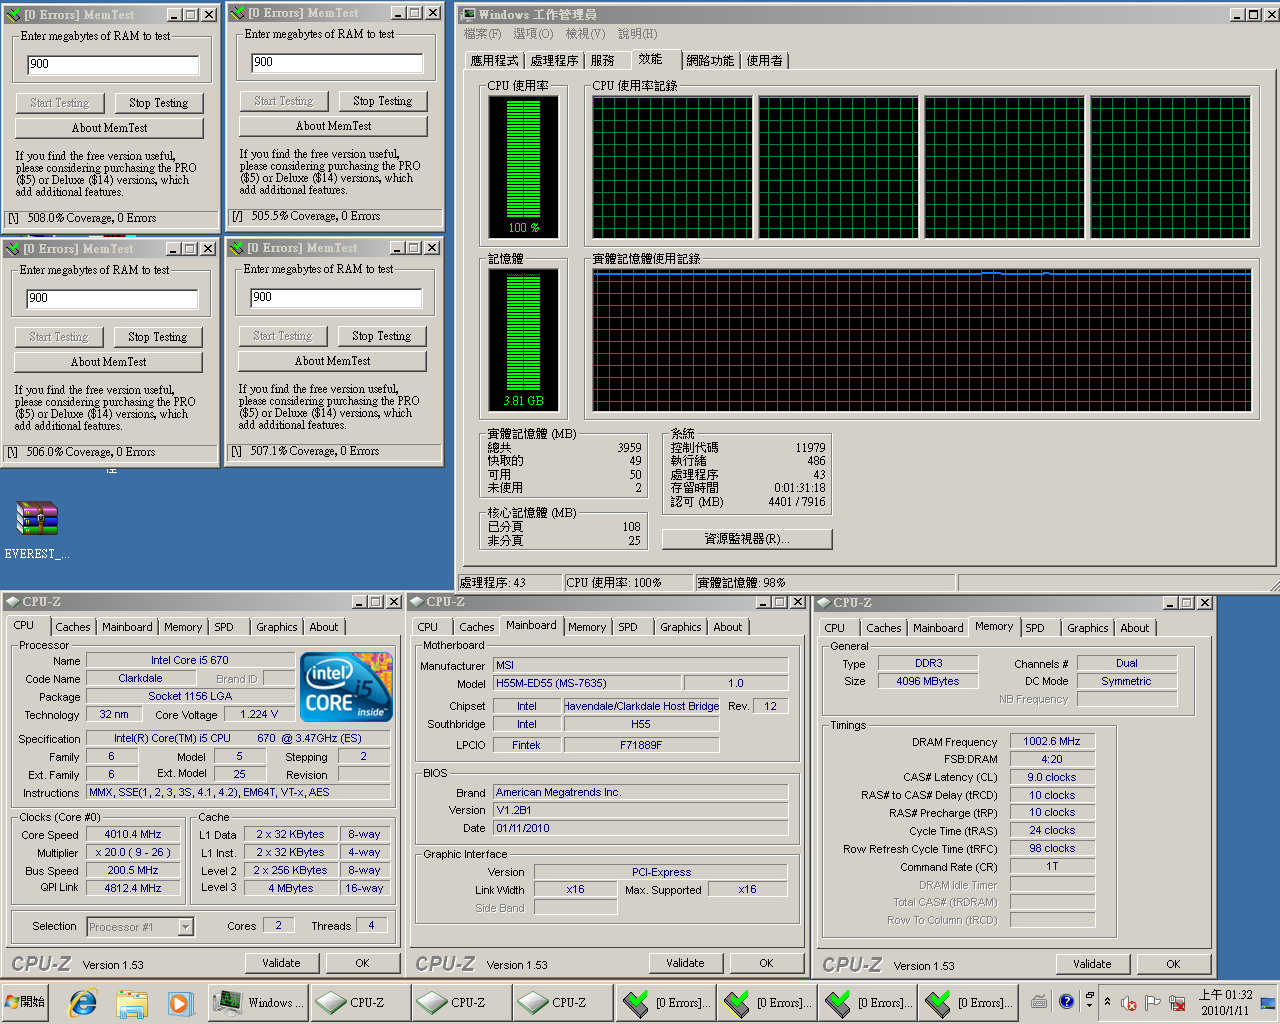Click the DRAM Frequency value '1002.6 MHz'
1280x1024 pixels.
(x=1052, y=741)
